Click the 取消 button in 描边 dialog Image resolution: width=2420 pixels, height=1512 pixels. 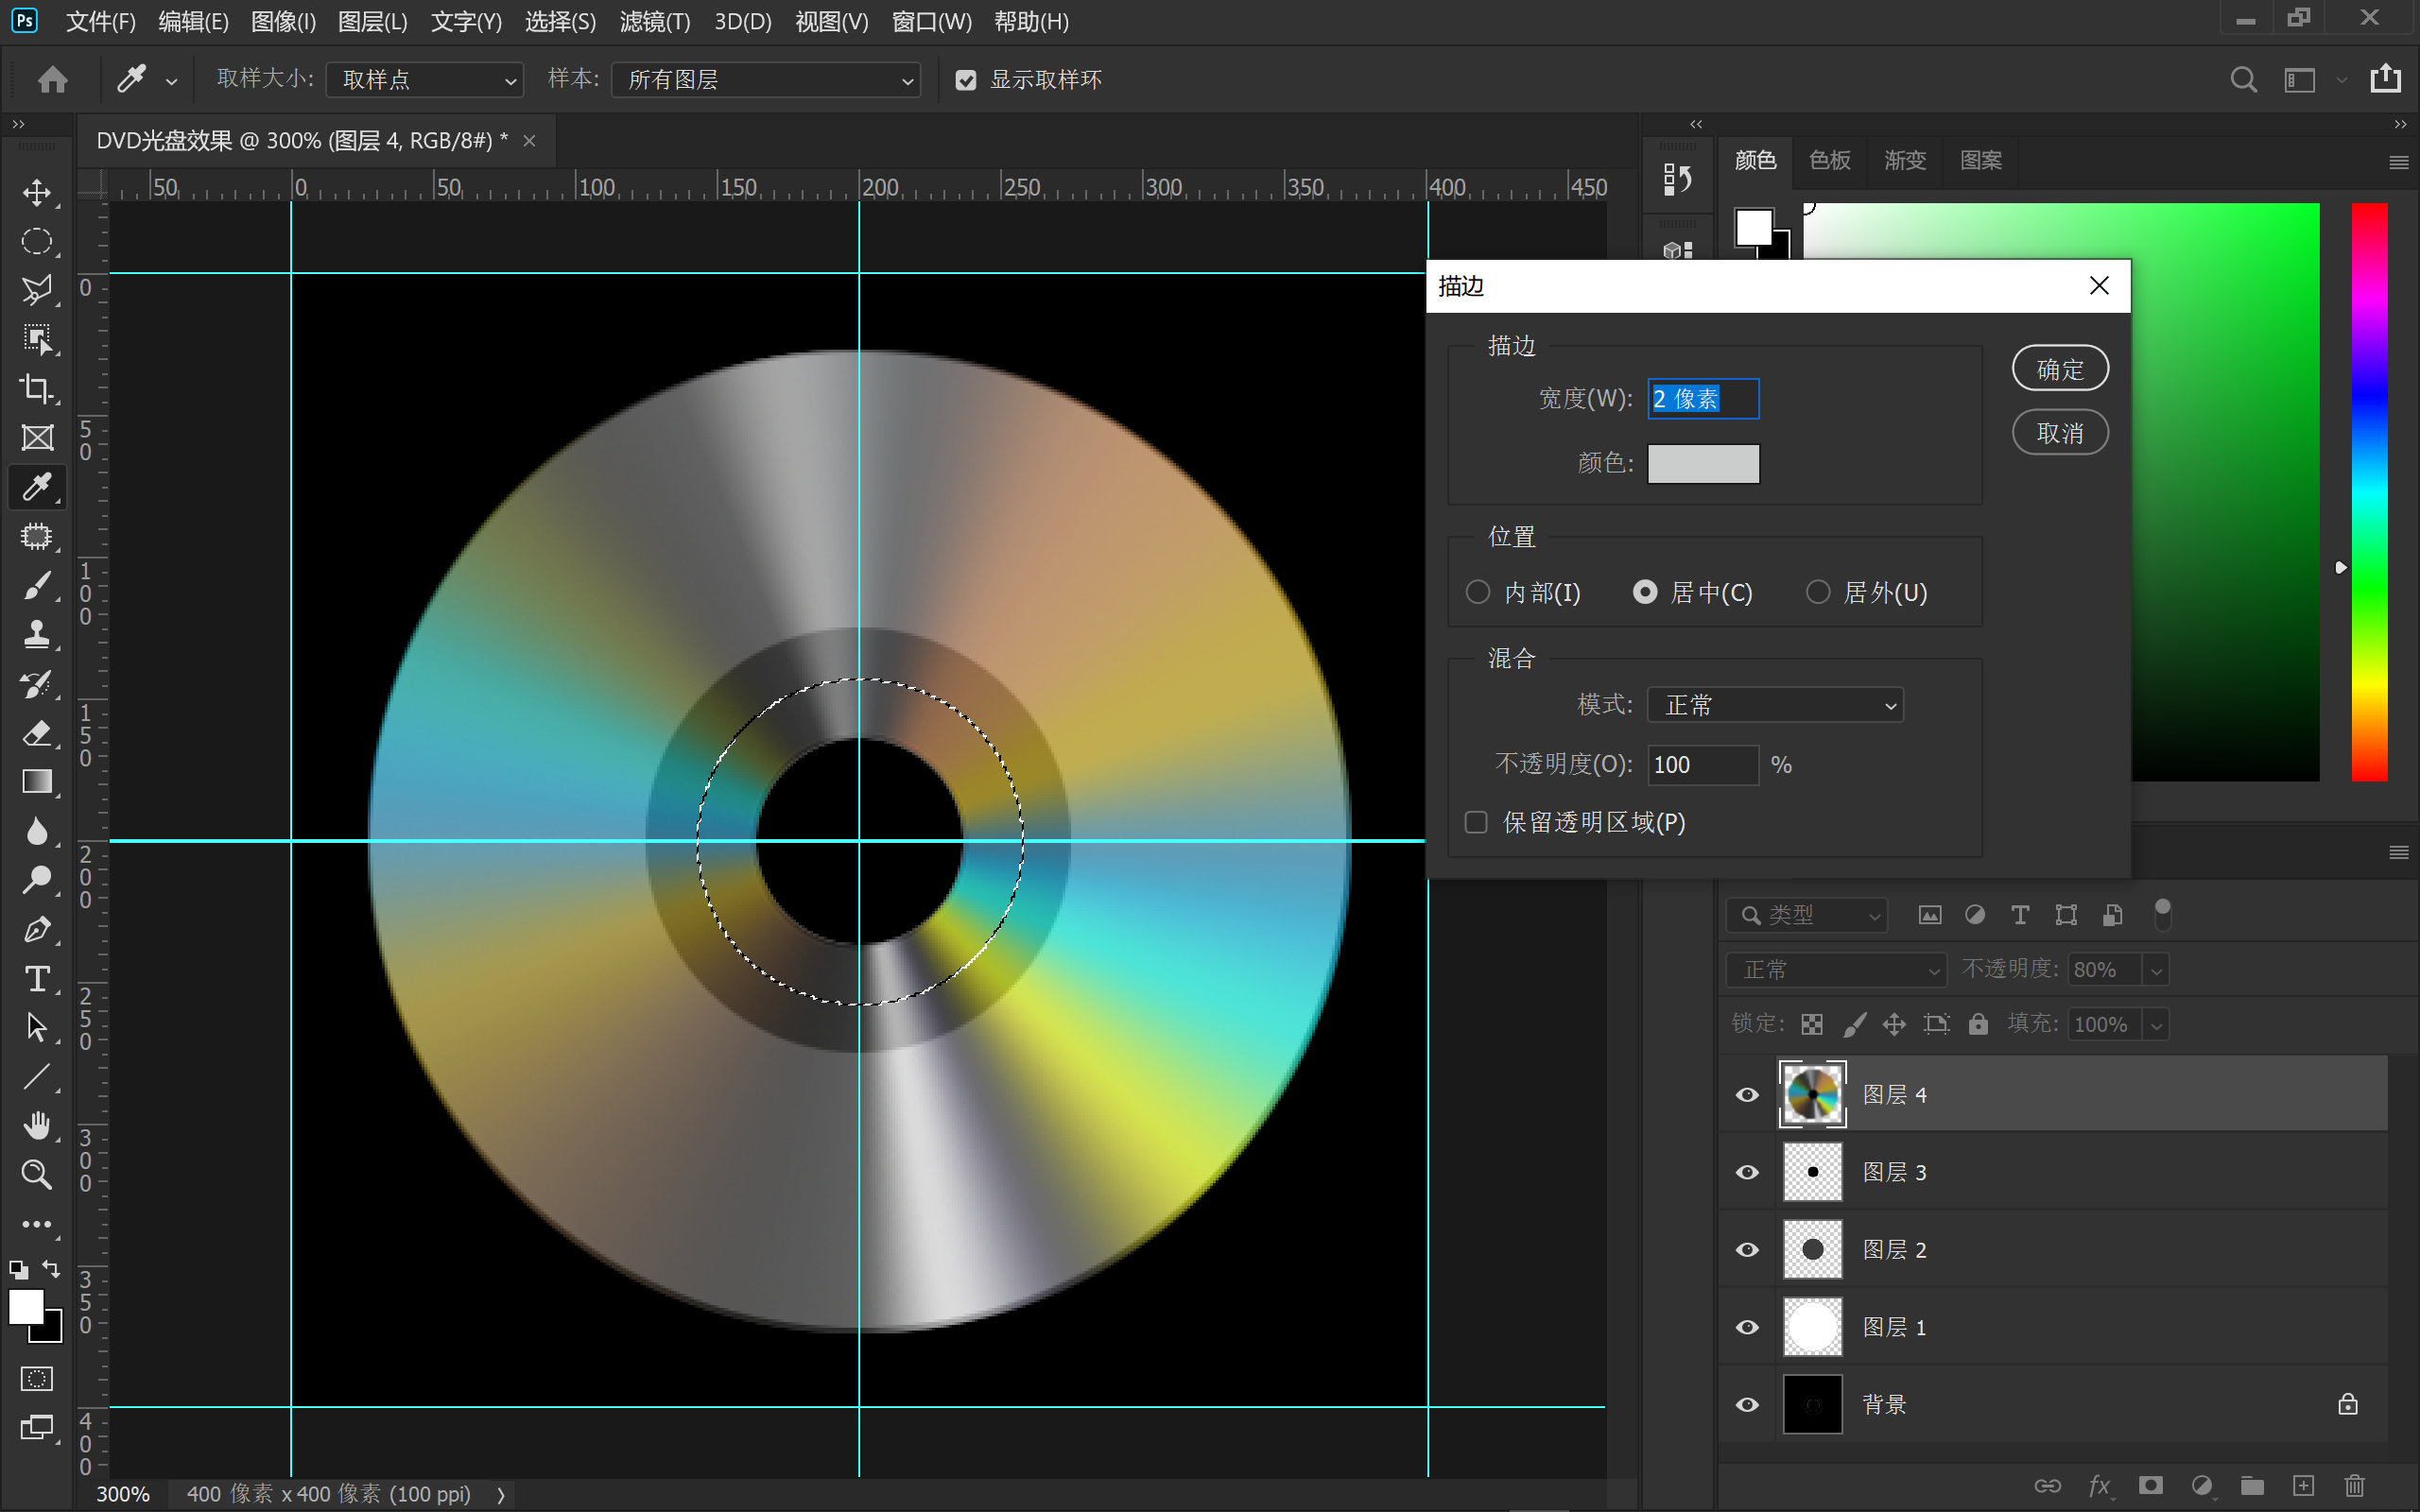[2060, 433]
